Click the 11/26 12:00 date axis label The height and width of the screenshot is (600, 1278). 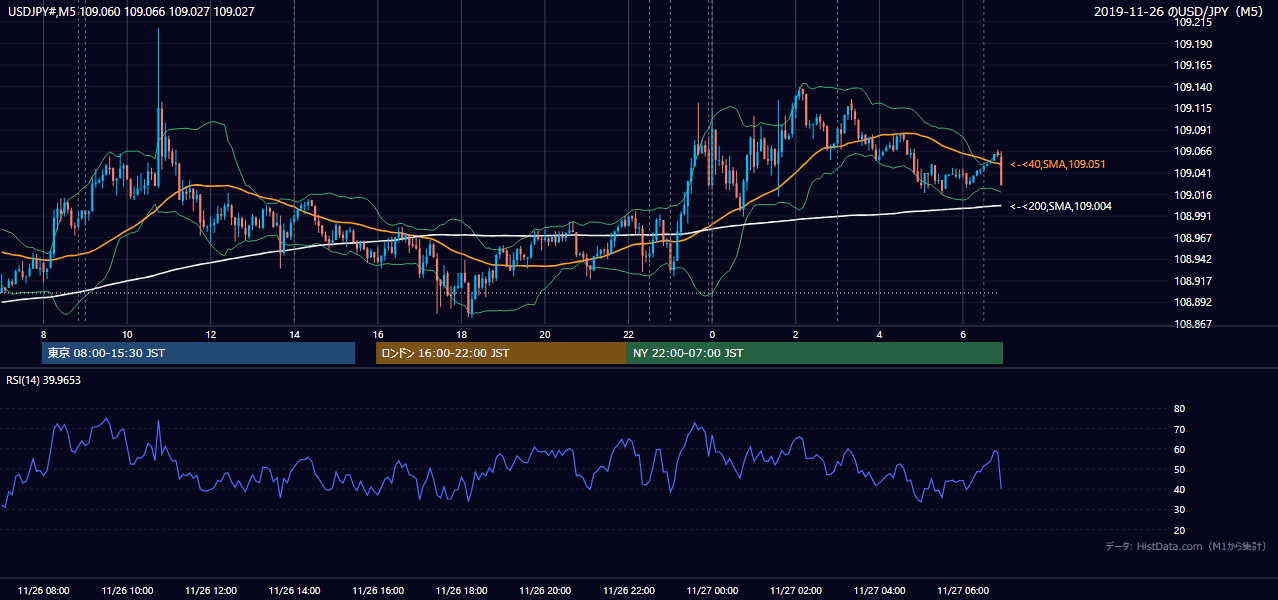(x=211, y=591)
